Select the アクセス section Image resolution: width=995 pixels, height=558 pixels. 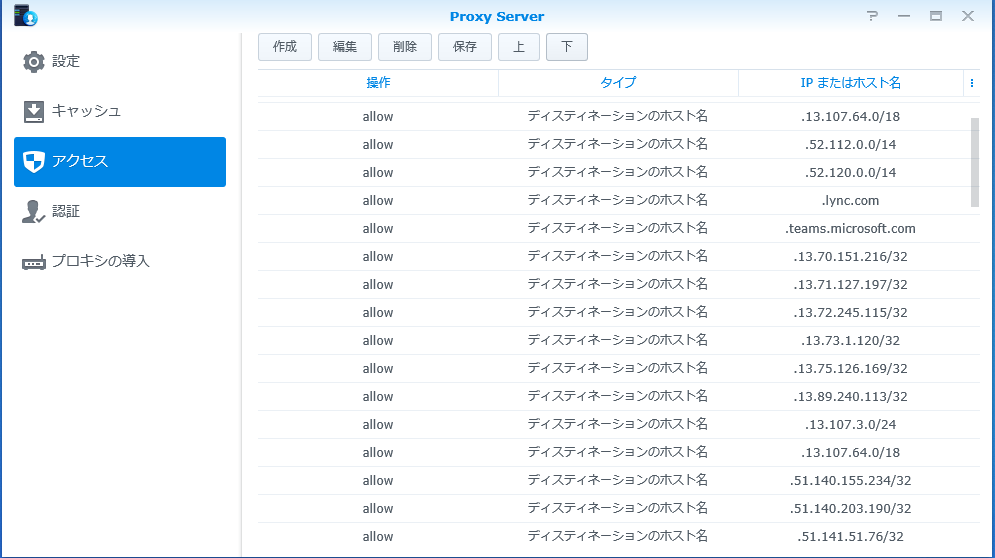[120, 162]
